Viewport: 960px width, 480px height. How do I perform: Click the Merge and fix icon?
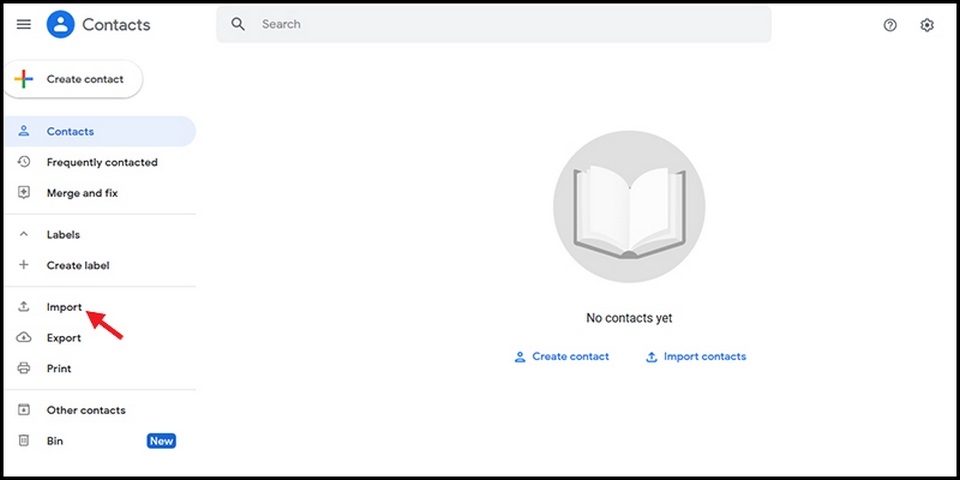click(24, 193)
